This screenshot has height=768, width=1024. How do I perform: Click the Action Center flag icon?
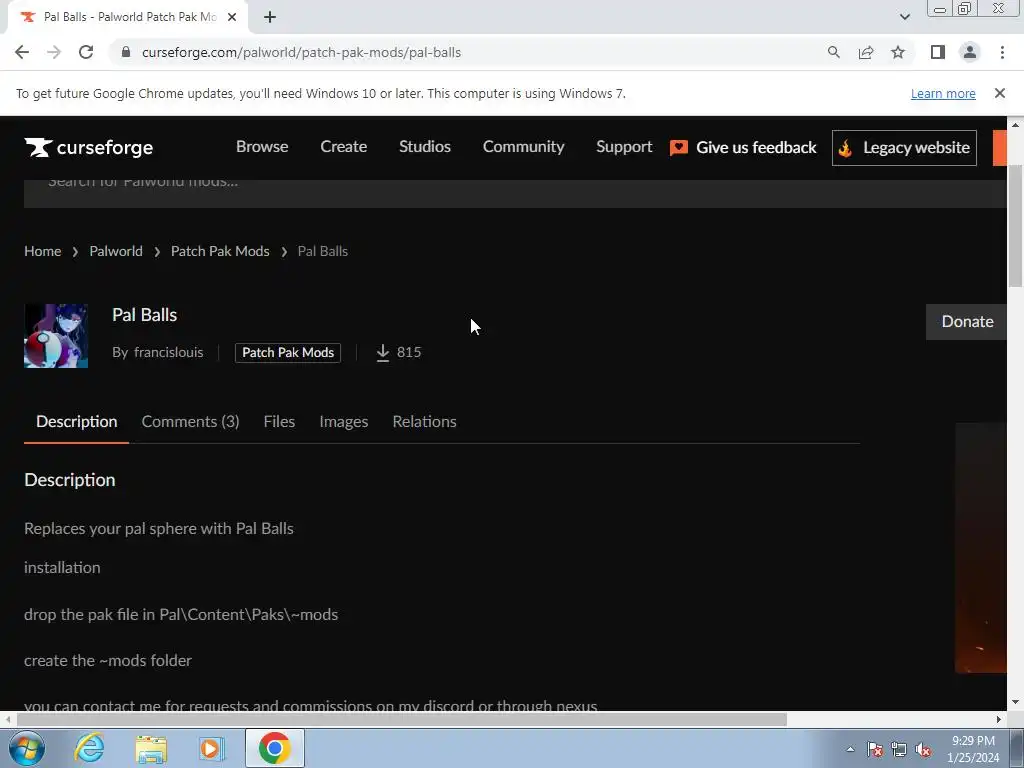tap(875, 749)
